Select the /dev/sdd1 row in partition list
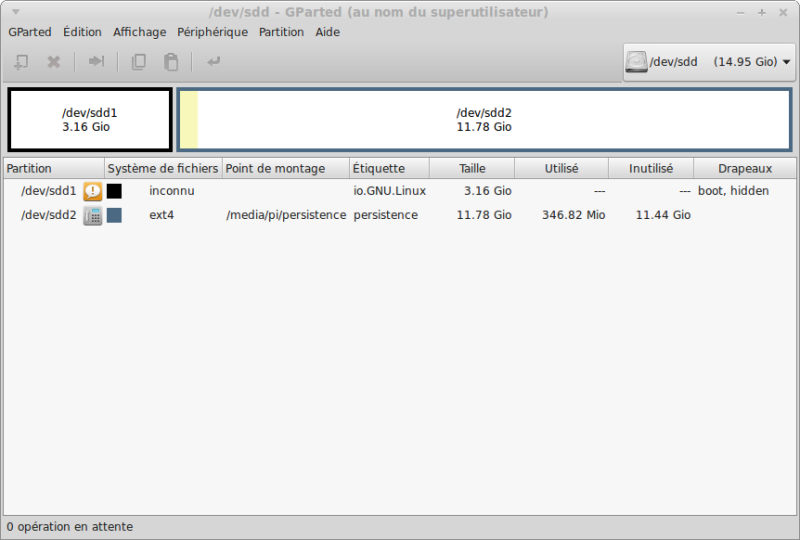The image size is (800, 540). [399, 191]
